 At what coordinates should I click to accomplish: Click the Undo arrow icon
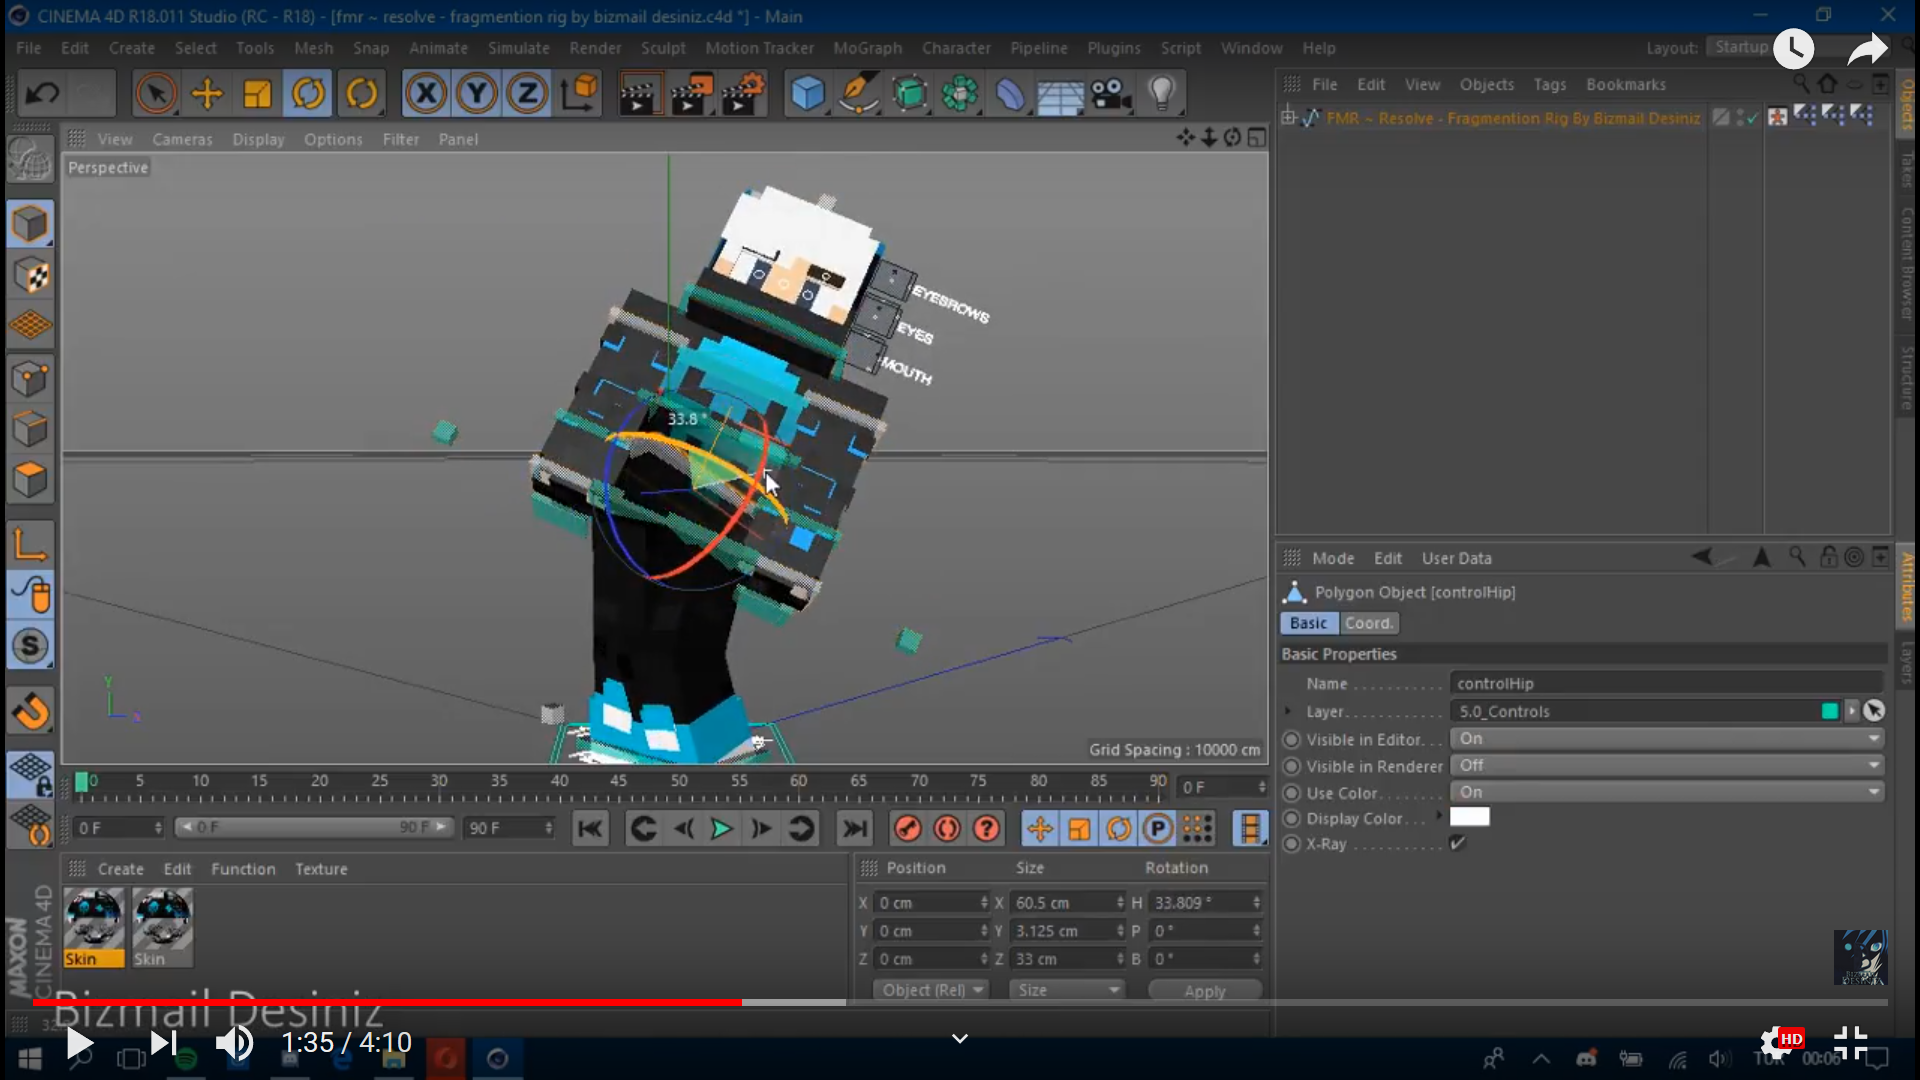click(42, 94)
